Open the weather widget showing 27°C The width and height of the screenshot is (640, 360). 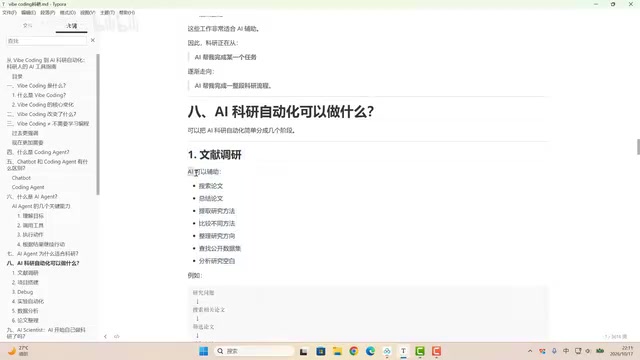[18, 351]
